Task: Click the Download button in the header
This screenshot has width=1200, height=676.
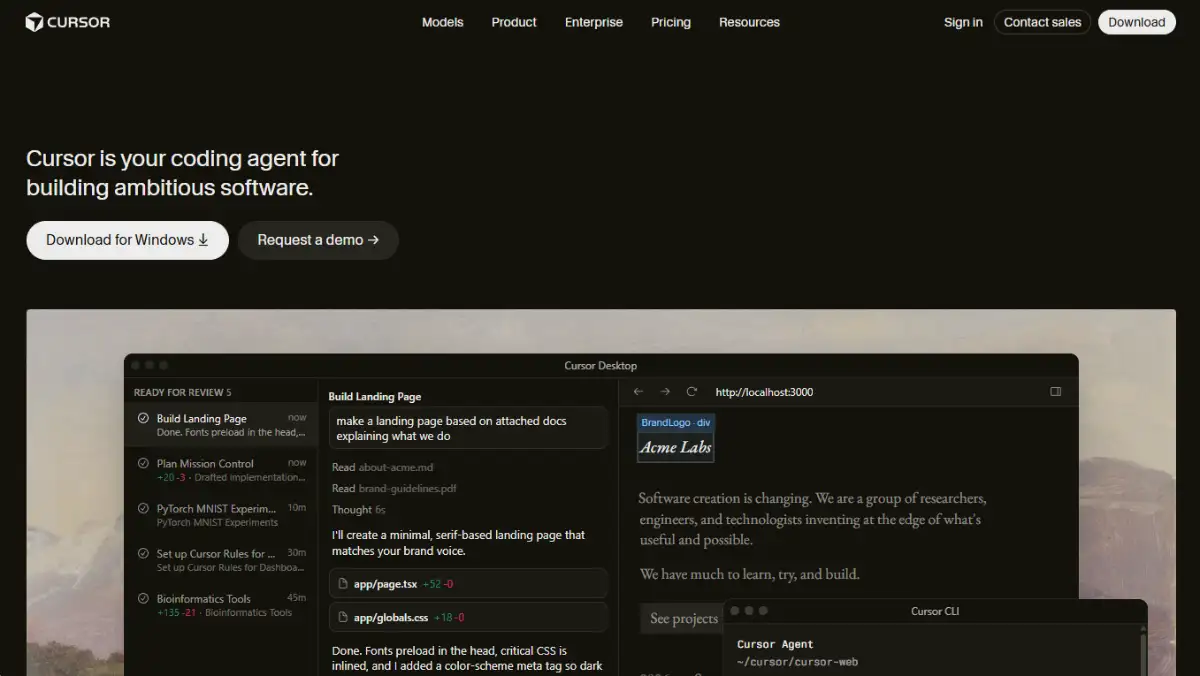Action: pos(1136,22)
